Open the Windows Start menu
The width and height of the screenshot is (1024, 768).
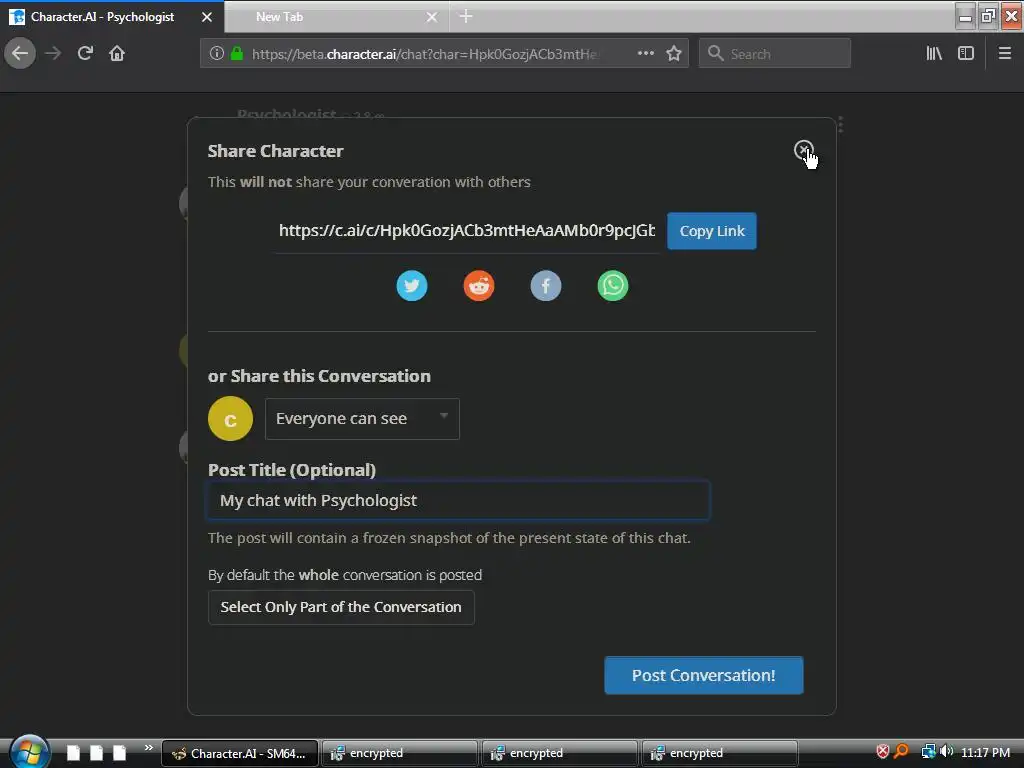28,752
